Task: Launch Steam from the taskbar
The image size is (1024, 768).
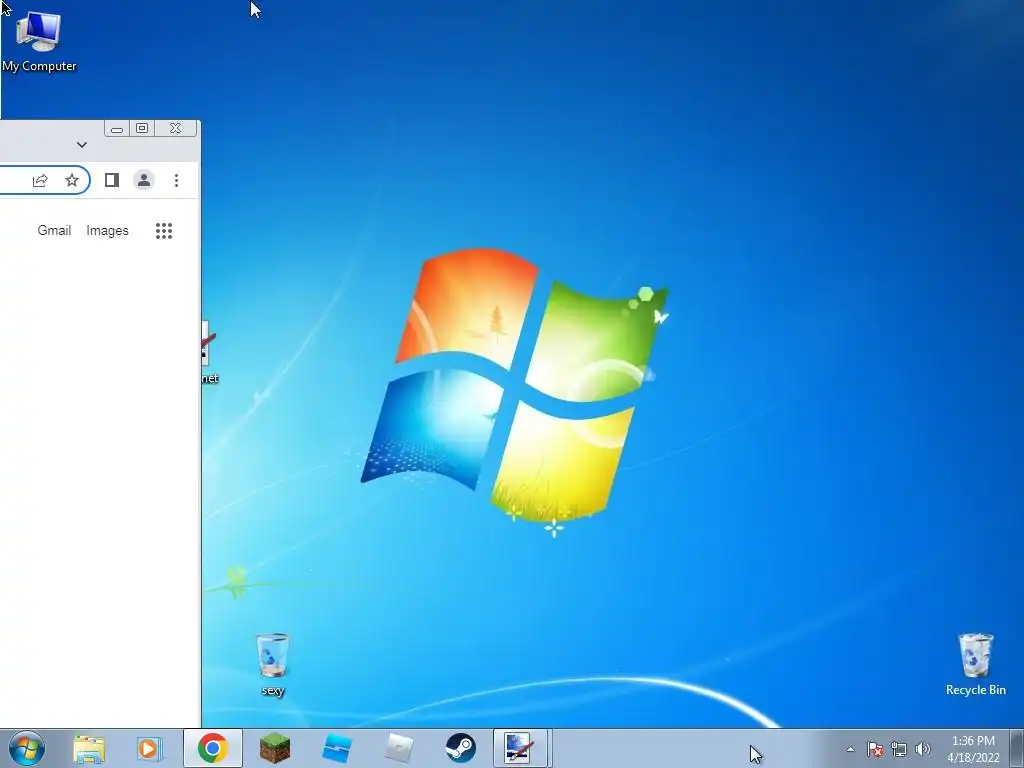Action: [460, 748]
